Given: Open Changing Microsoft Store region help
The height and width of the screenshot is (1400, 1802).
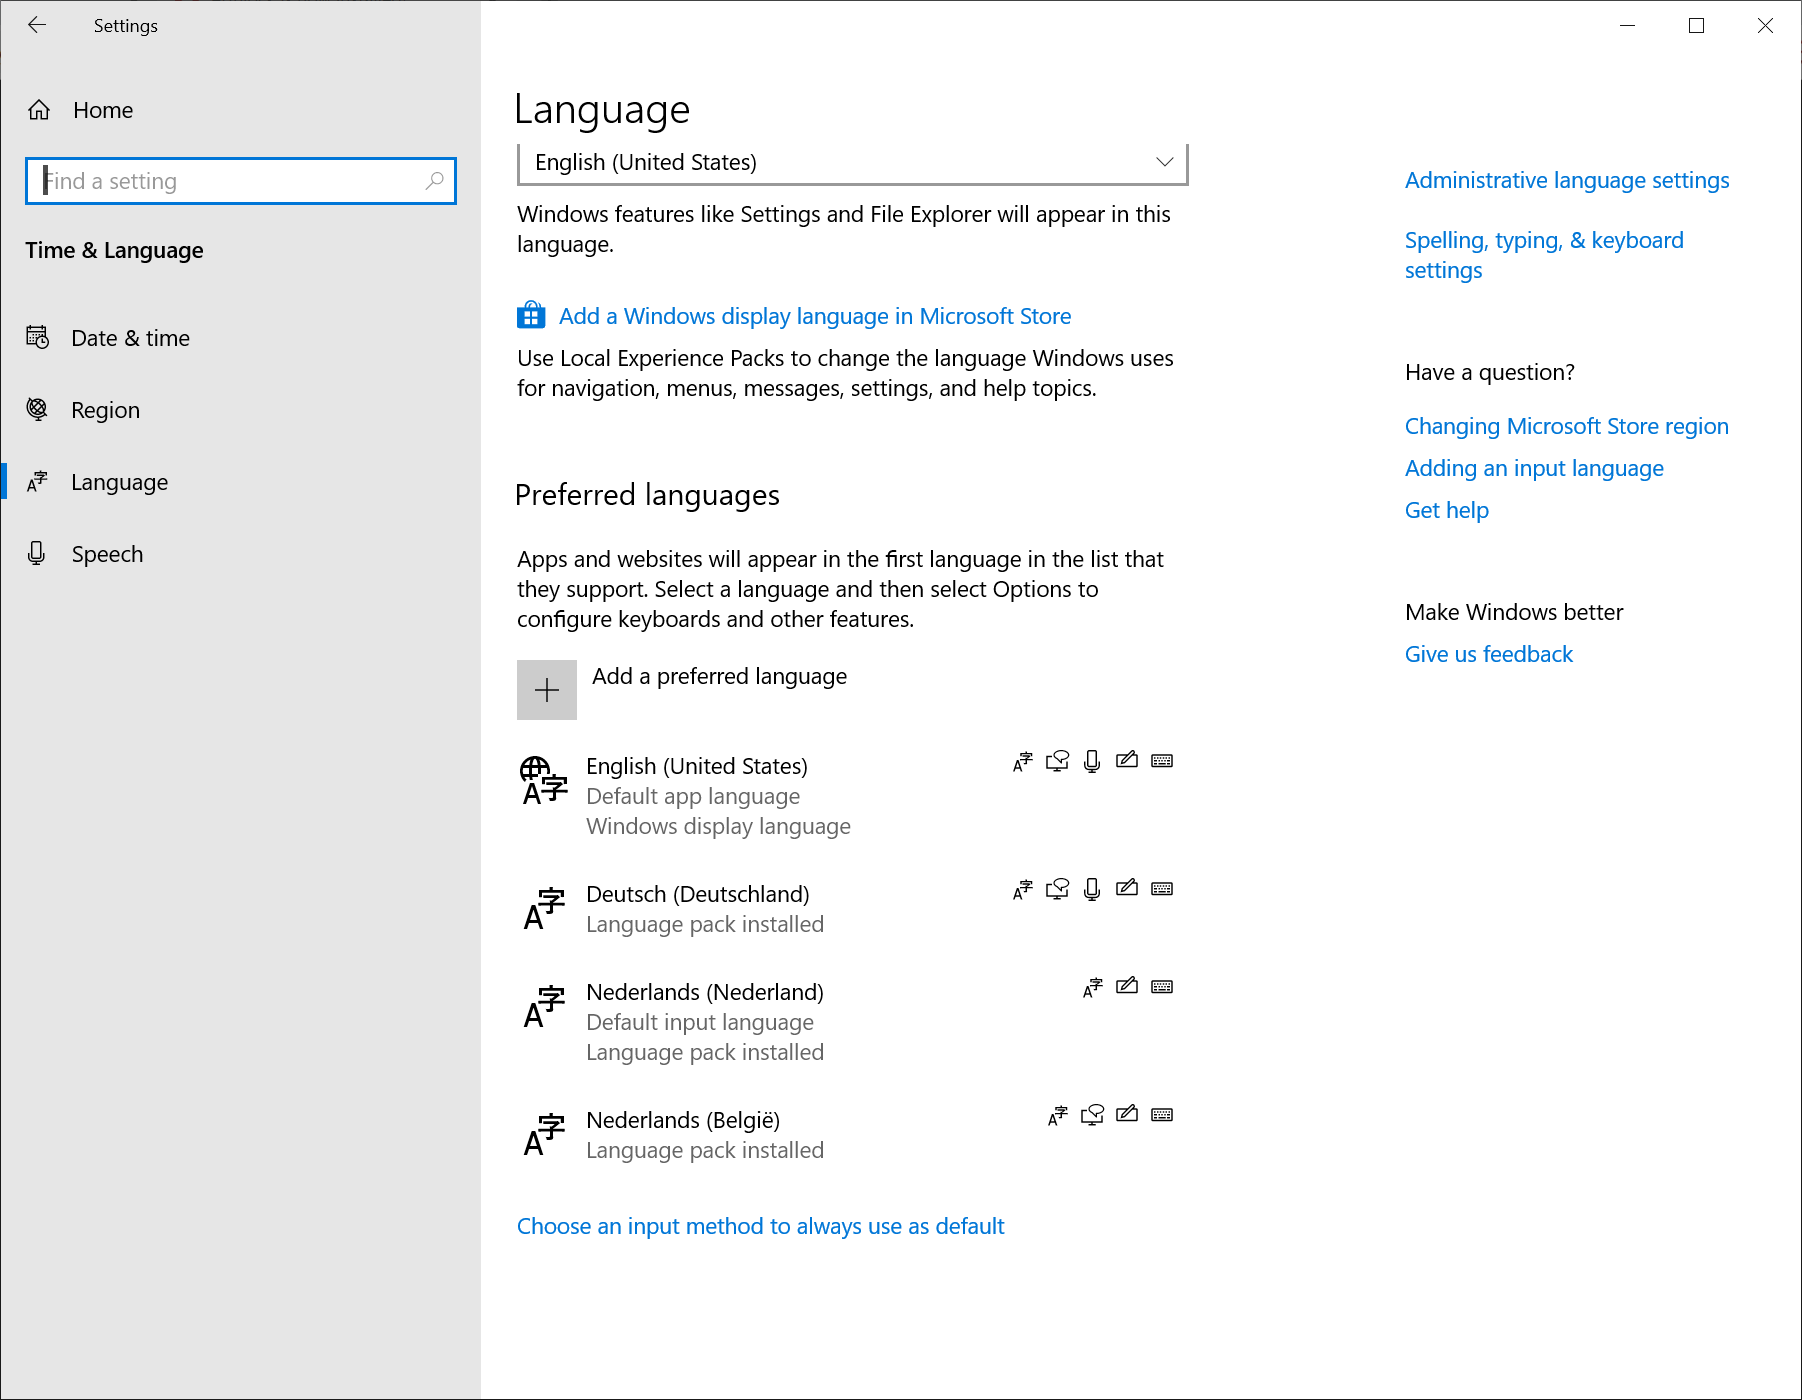Looking at the screenshot, I should point(1566,426).
